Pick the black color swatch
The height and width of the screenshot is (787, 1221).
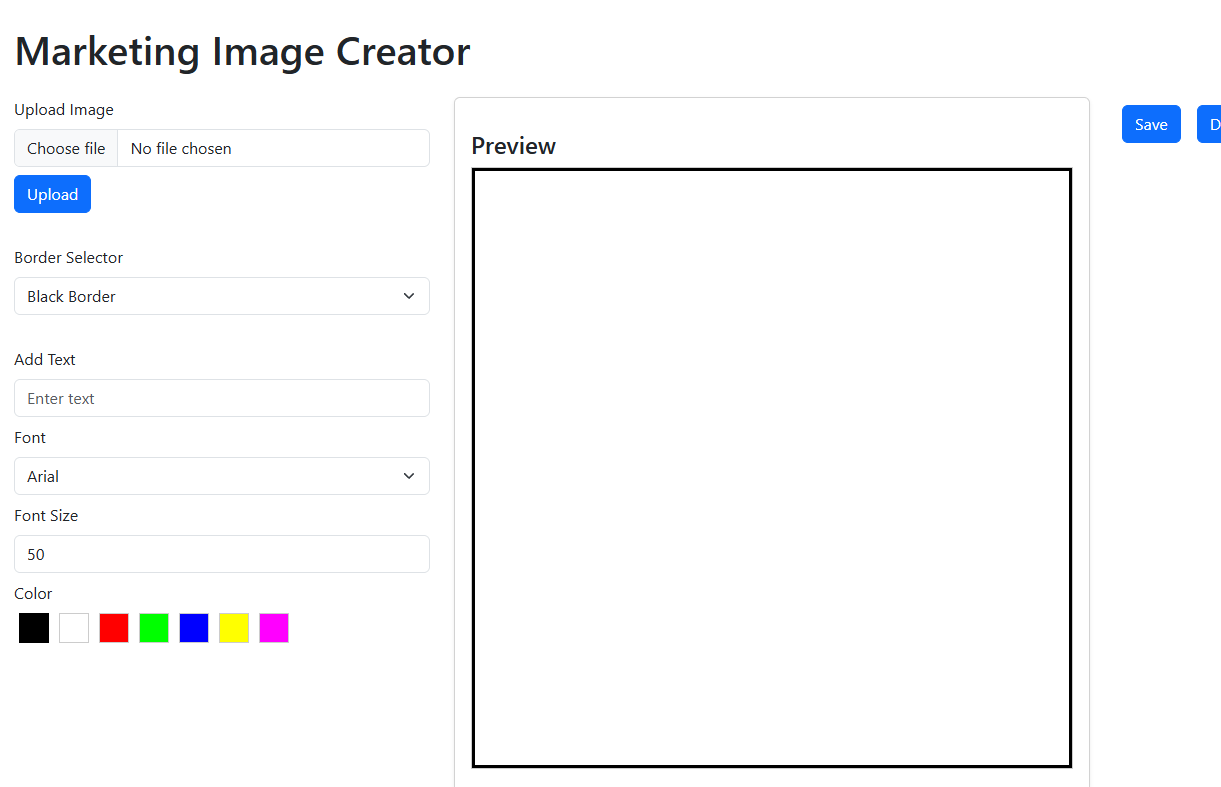tap(33, 628)
